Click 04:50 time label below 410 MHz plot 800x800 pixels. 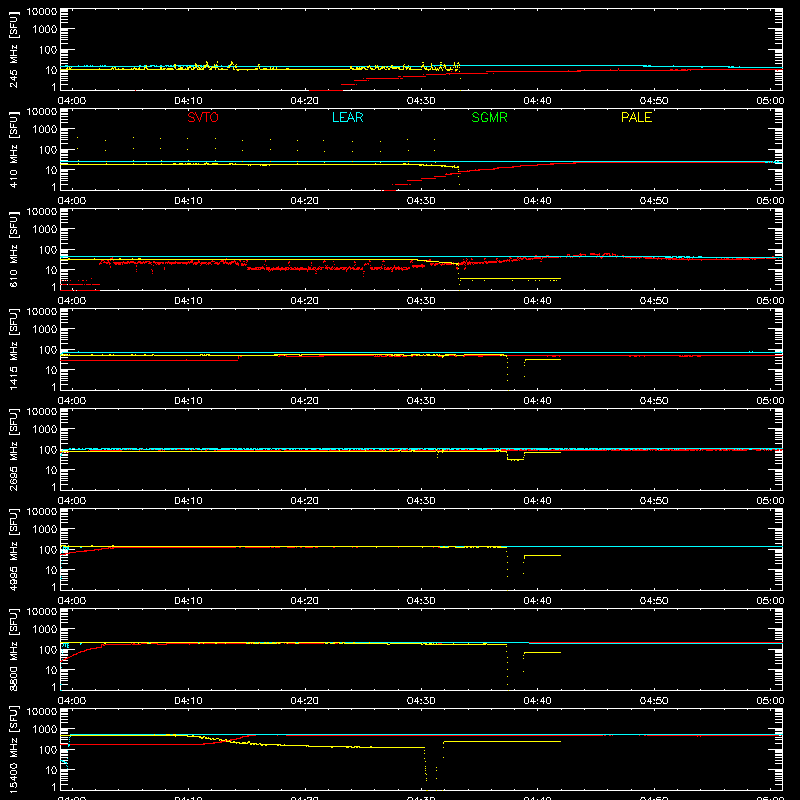654,201
